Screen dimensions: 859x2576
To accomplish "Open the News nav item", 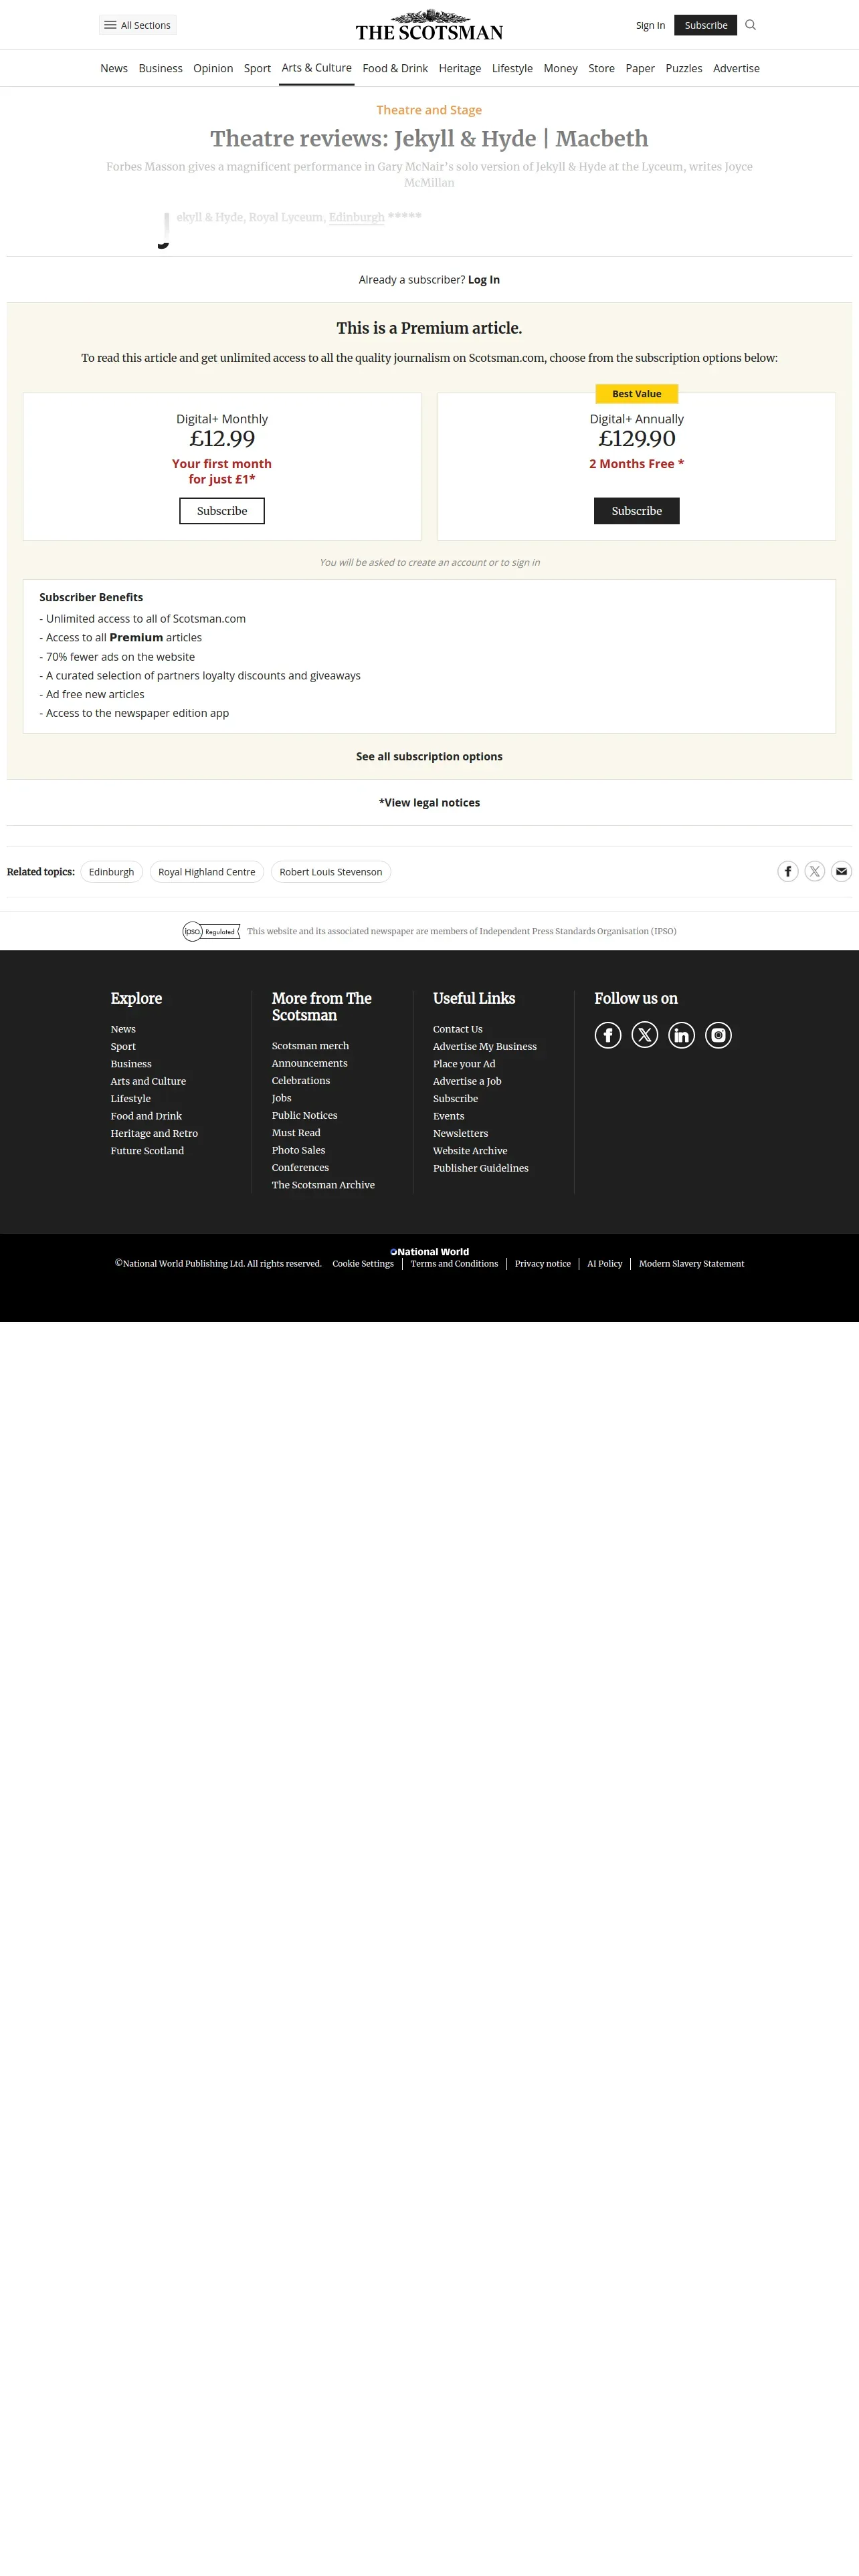I will tap(114, 68).
